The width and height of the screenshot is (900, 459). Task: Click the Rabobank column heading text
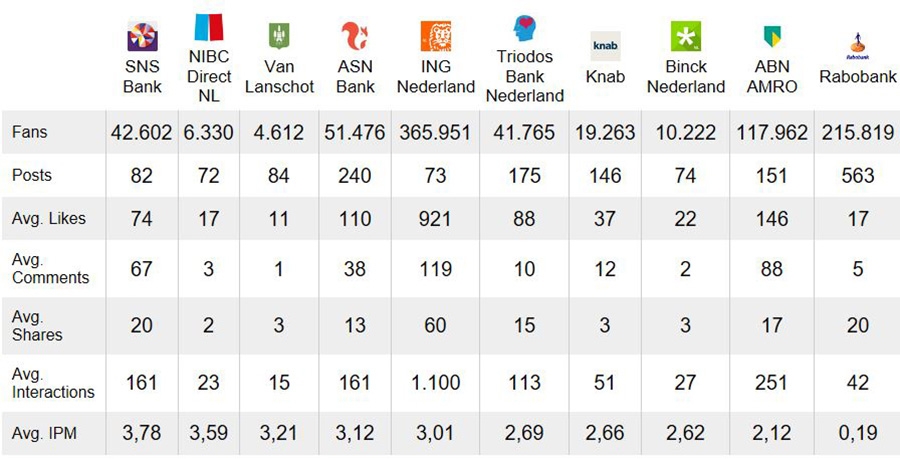pyautogui.click(x=856, y=77)
